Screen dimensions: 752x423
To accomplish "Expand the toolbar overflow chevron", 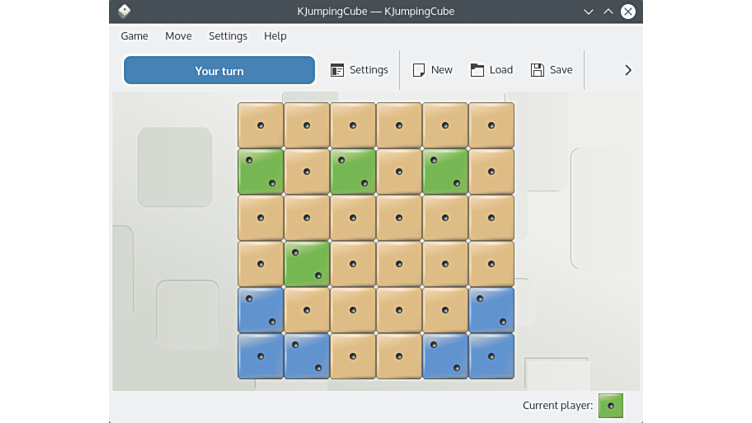I will tap(628, 70).
